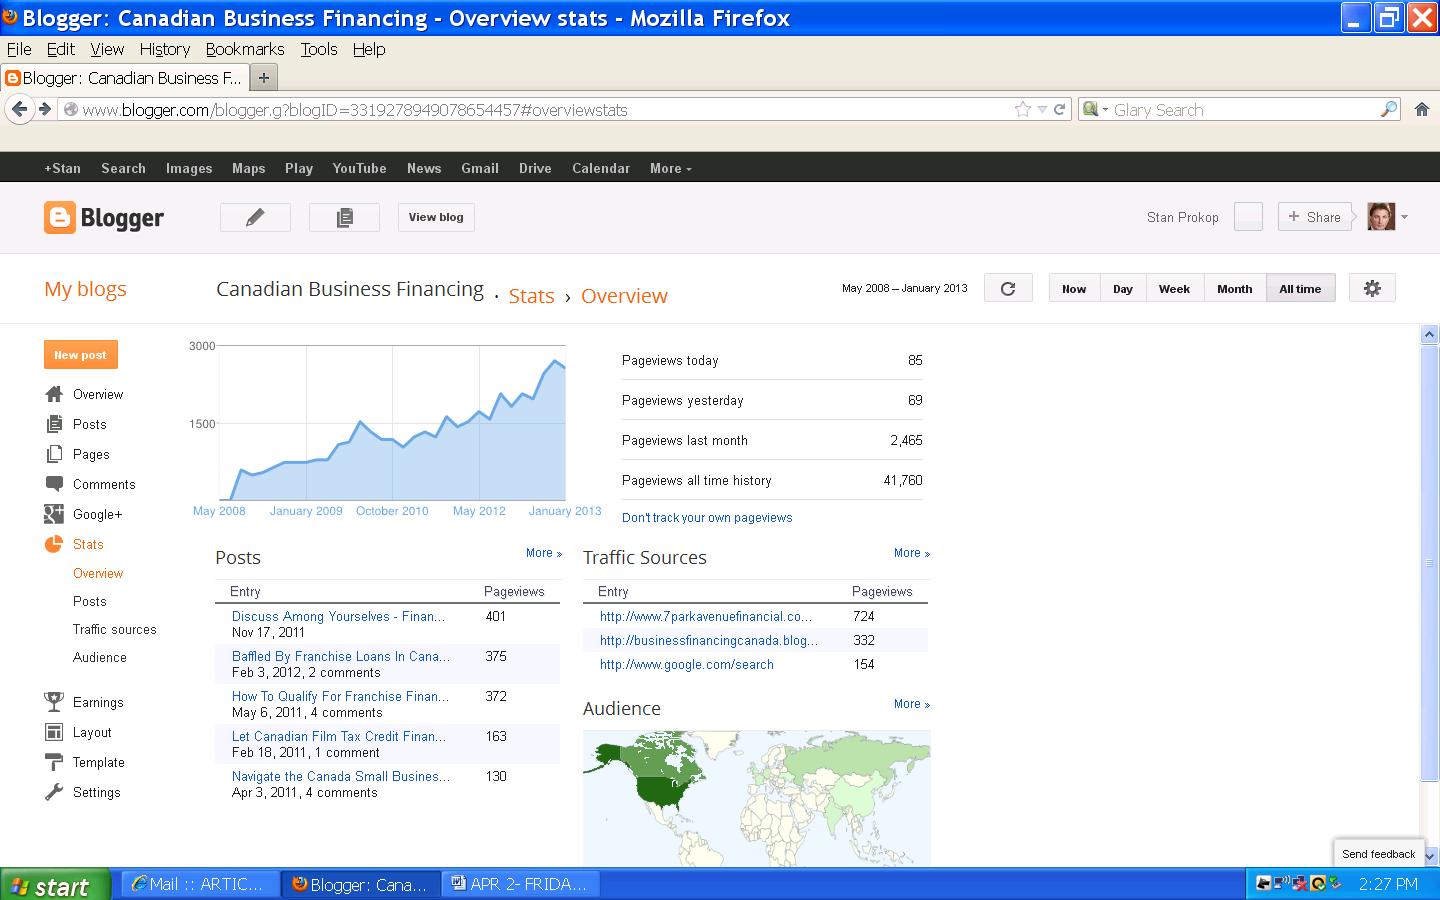Click the Send feedback button

click(x=1378, y=854)
